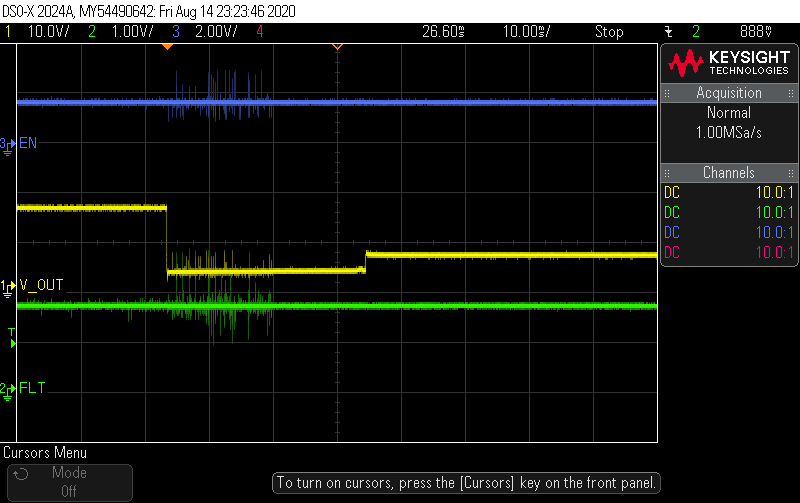Click the grip dots left of Acquisition
Screen dimensions: 800x503
(667, 93)
